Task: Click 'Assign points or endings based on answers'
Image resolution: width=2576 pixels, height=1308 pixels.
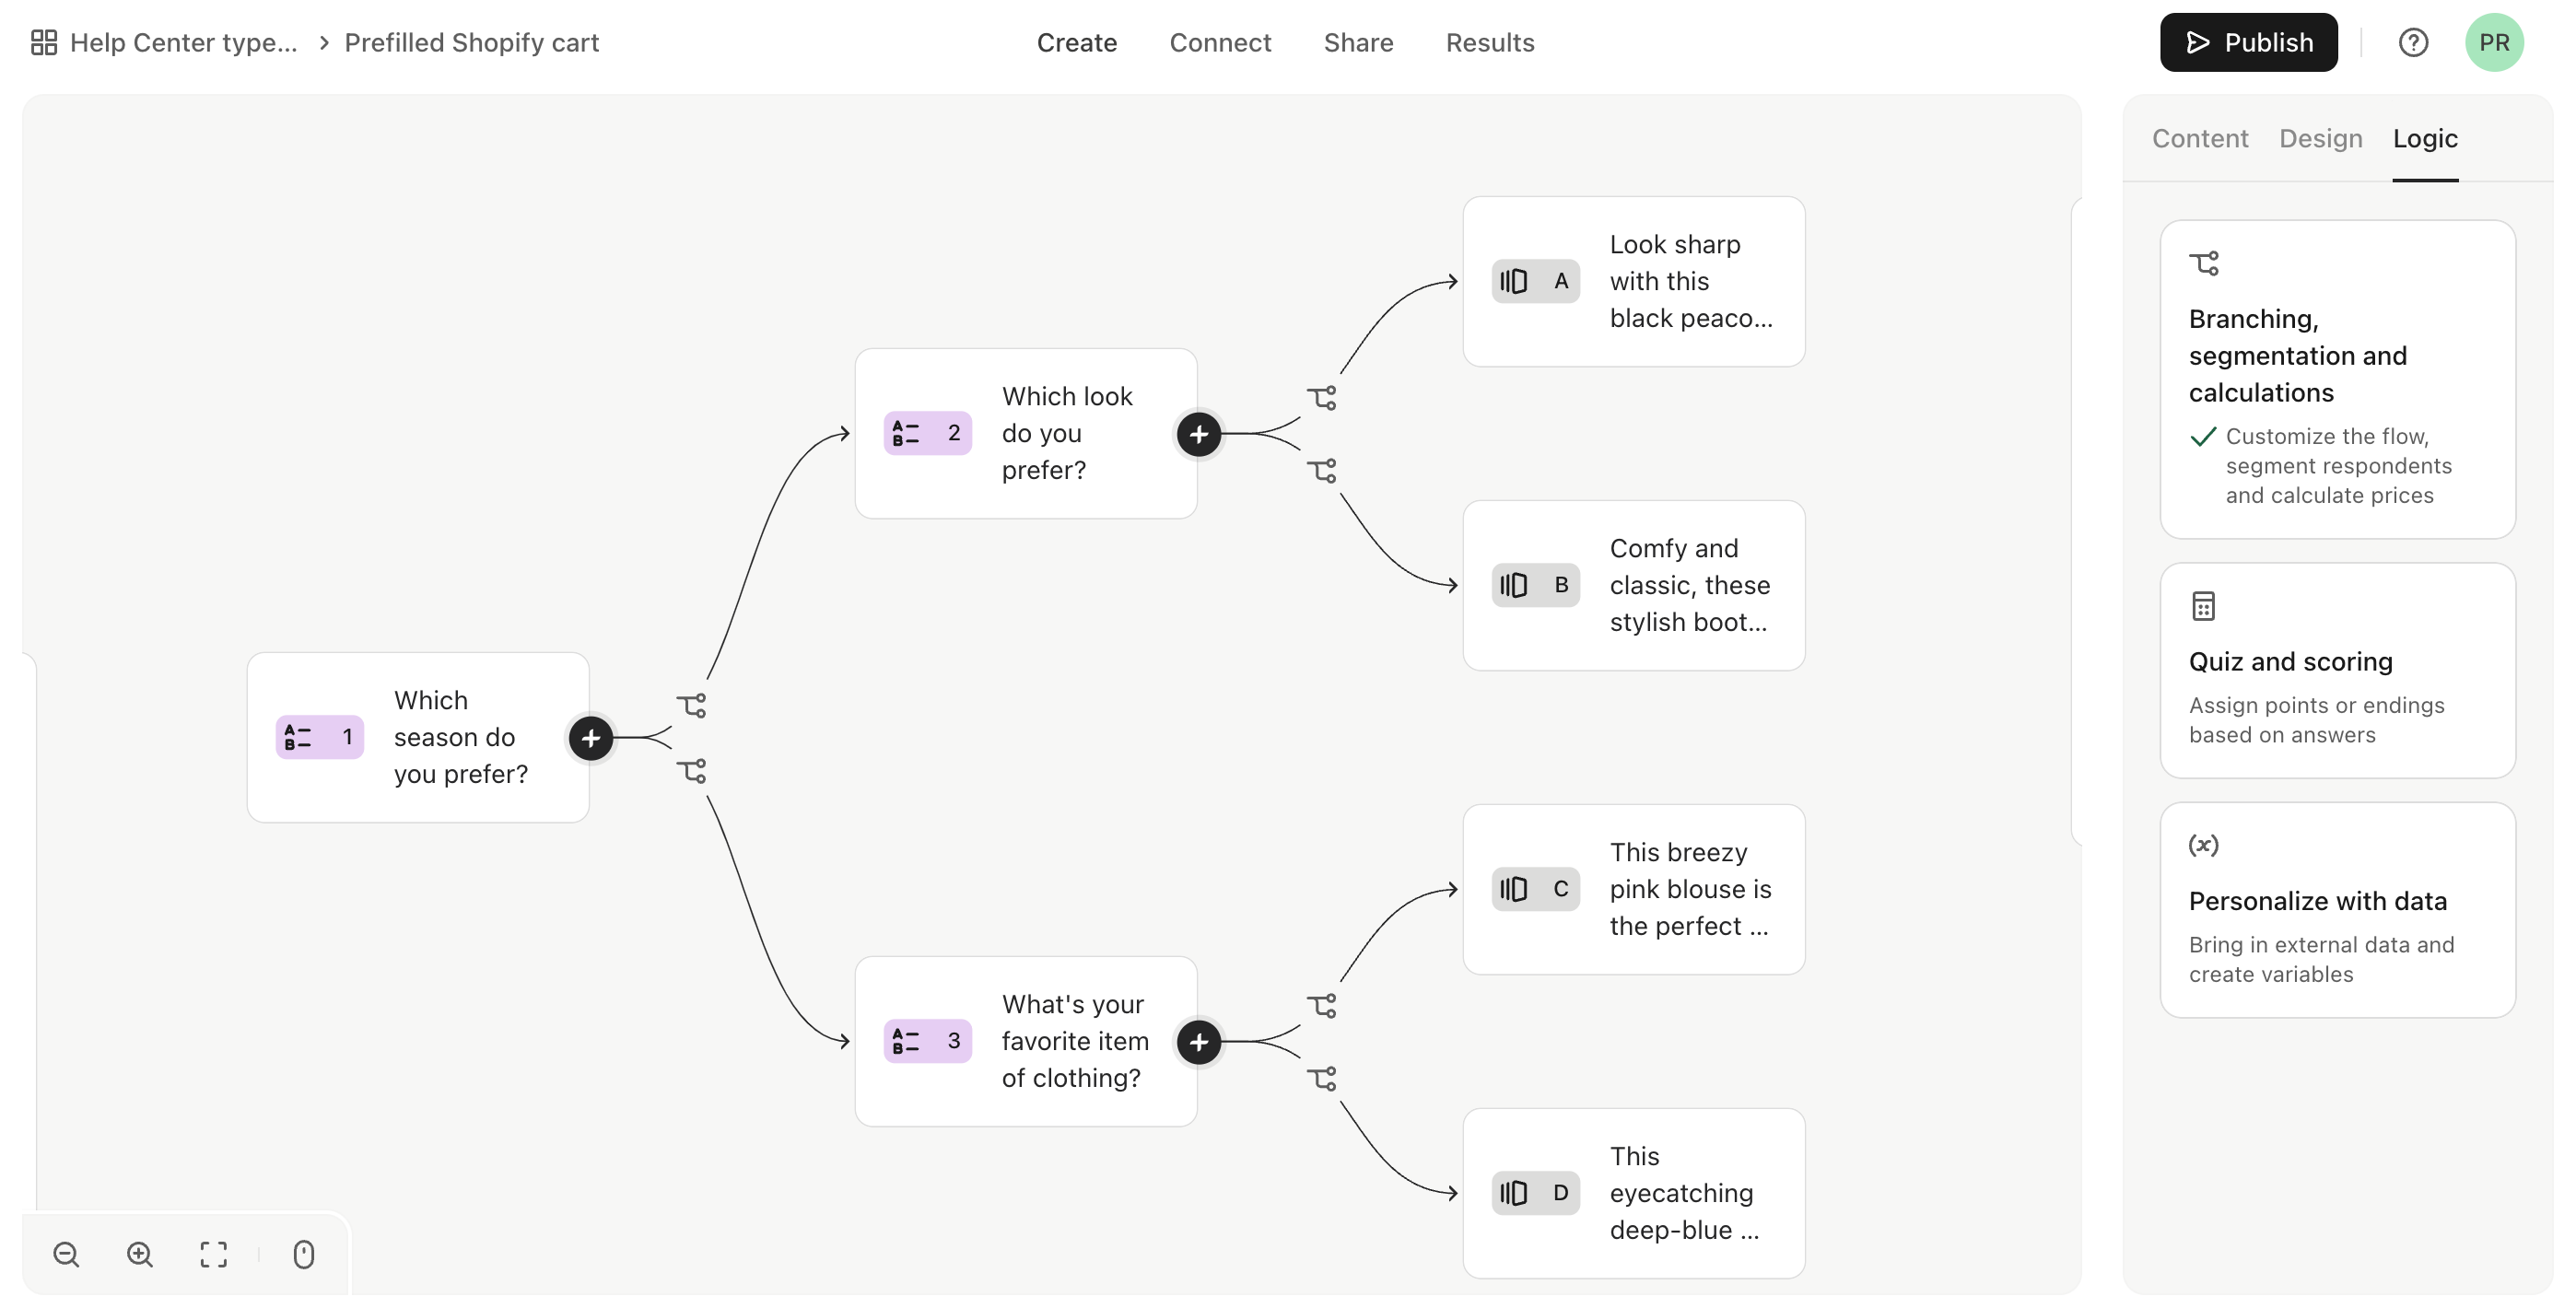Action: click(x=2316, y=720)
